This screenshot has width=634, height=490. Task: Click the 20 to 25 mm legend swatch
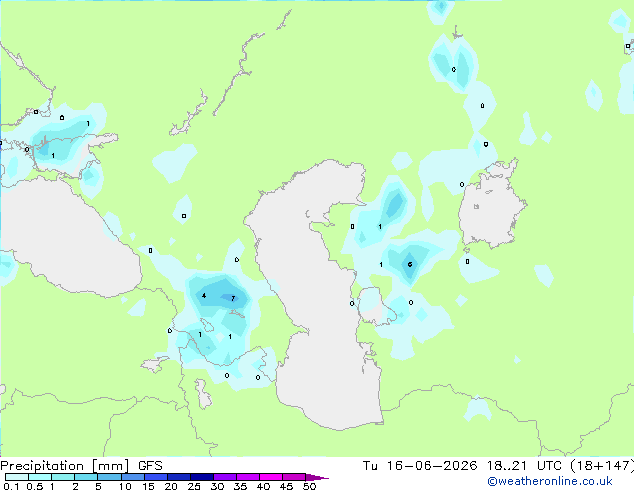pos(178,477)
